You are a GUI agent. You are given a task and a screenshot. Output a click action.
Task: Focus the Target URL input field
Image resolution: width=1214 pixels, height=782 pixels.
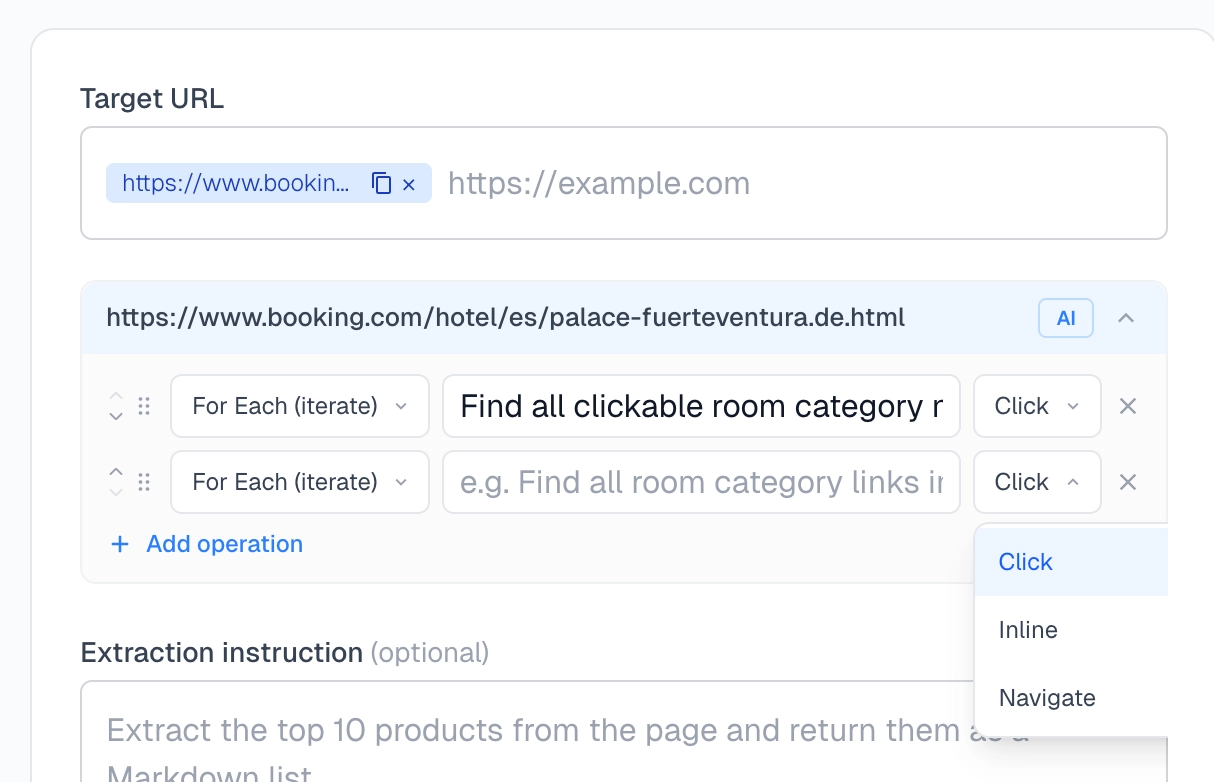[x=800, y=184]
